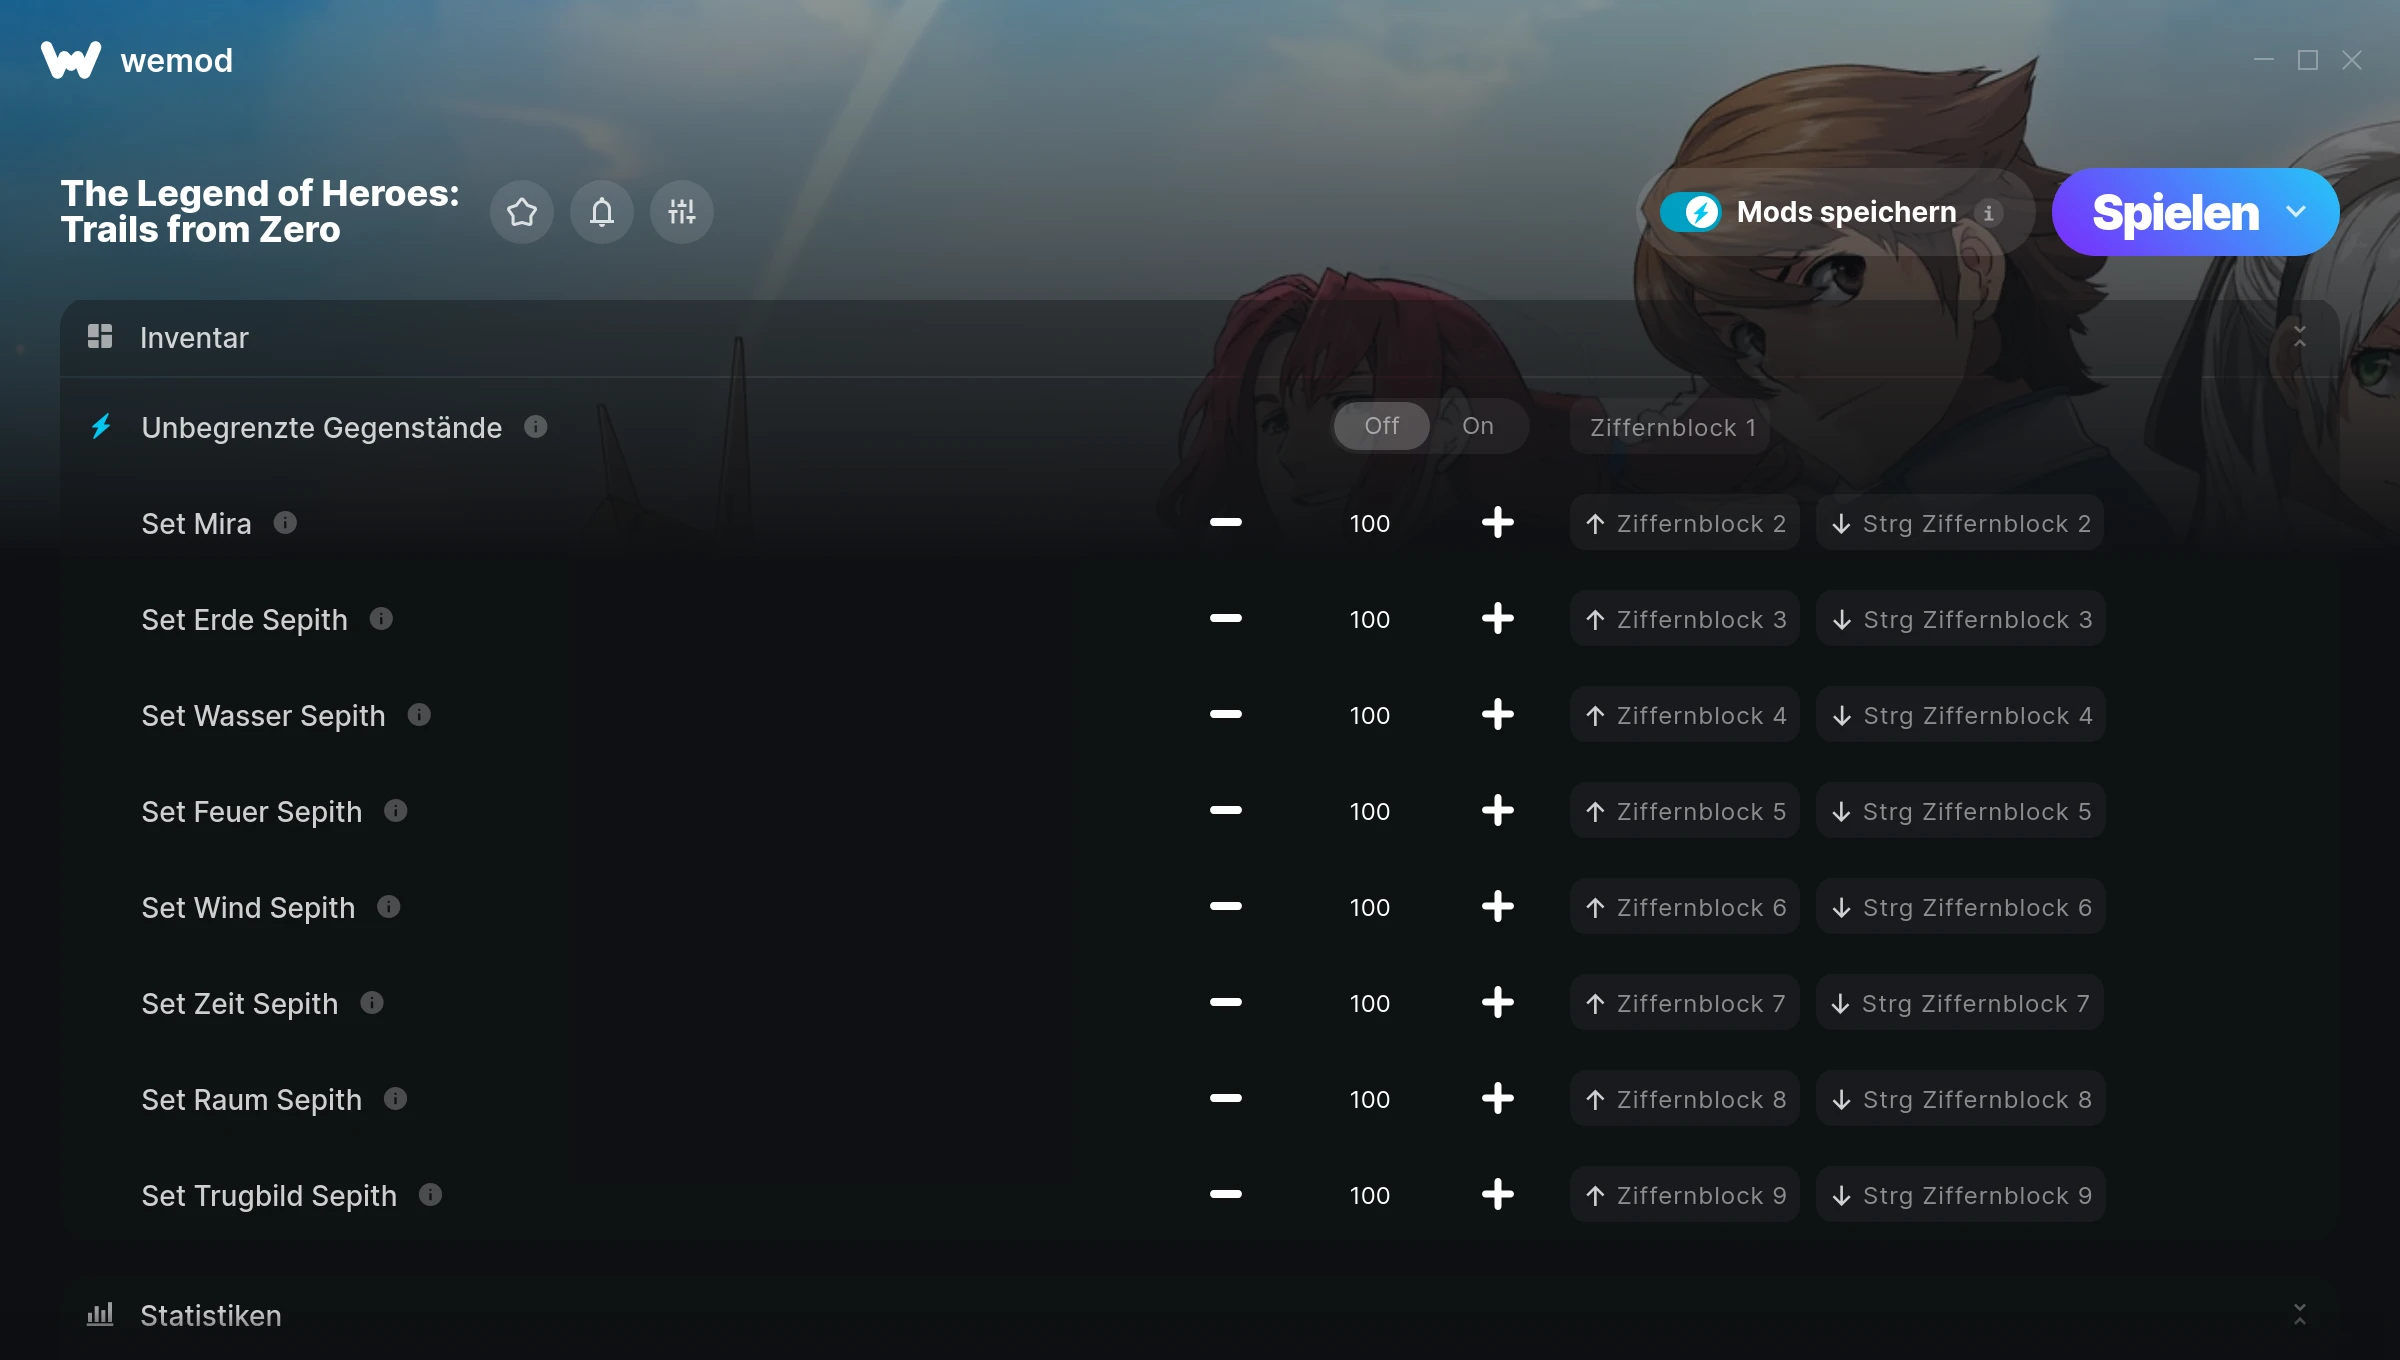Open the Spielen dropdown arrow

[2296, 212]
